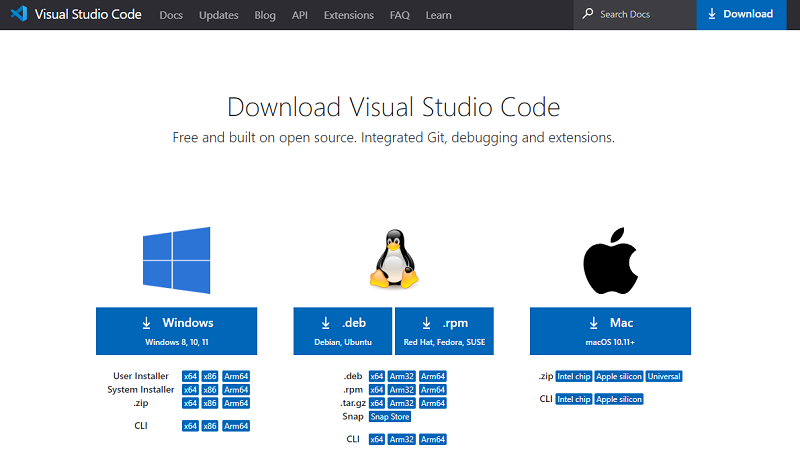Click the top-right Download button
800x451 pixels.
tap(741, 15)
